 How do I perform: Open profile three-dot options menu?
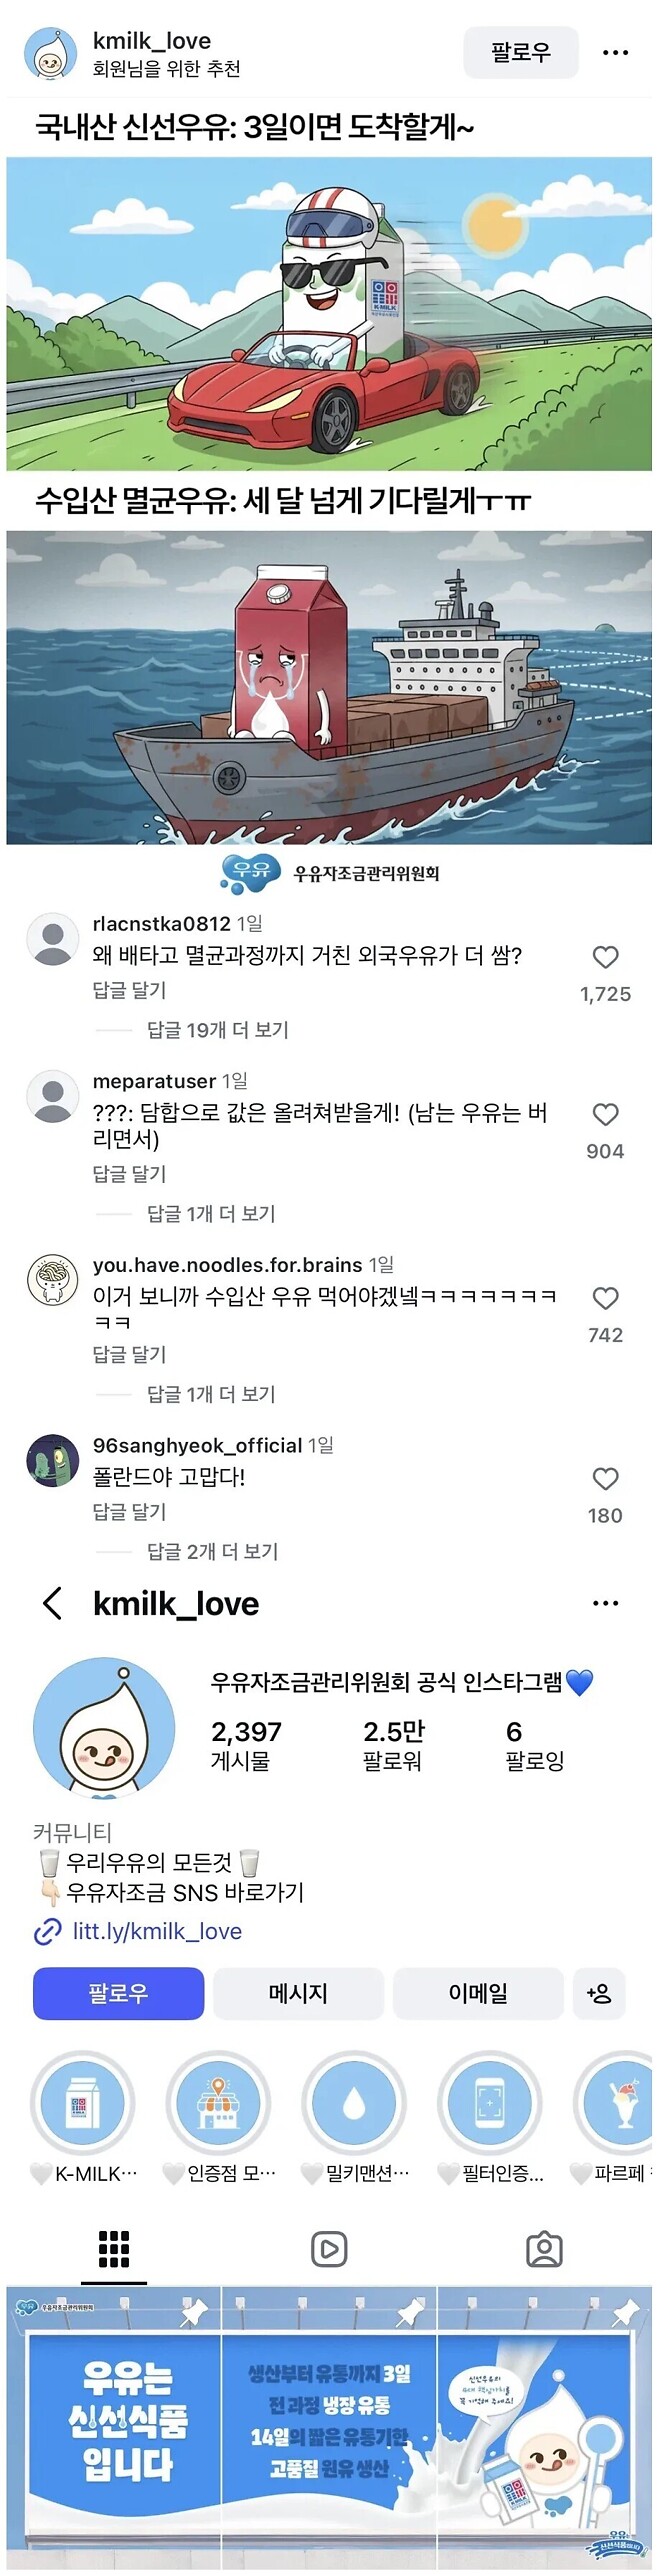pyautogui.click(x=605, y=1603)
